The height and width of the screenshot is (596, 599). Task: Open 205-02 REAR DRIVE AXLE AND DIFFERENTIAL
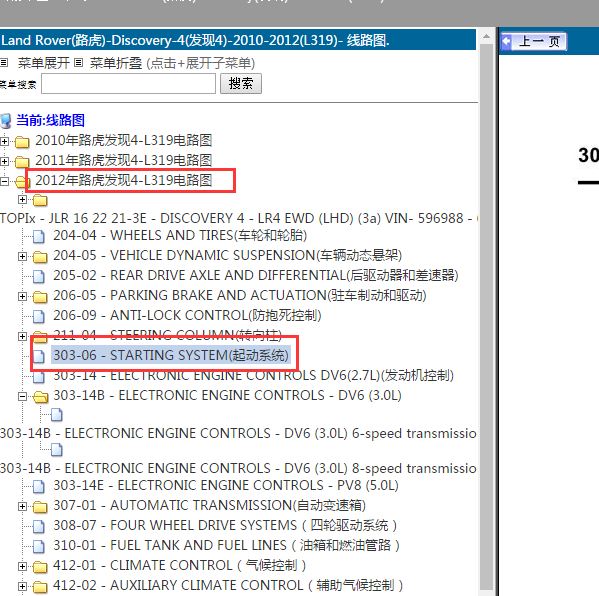(x=256, y=275)
